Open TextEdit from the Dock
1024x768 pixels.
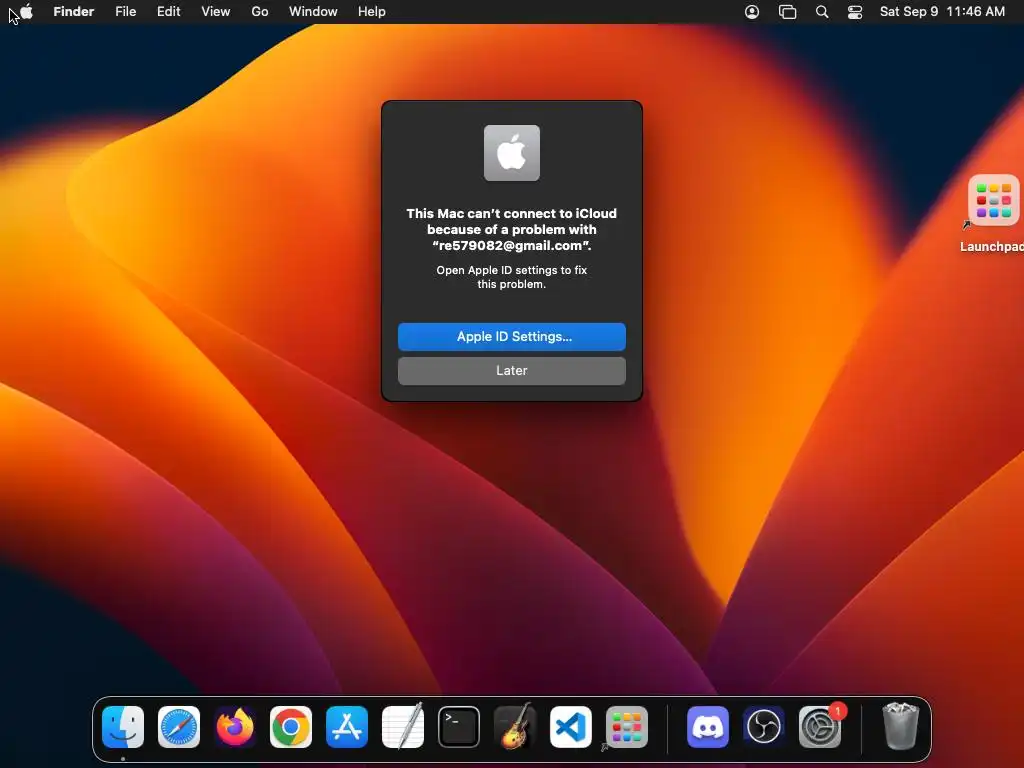(403, 727)
